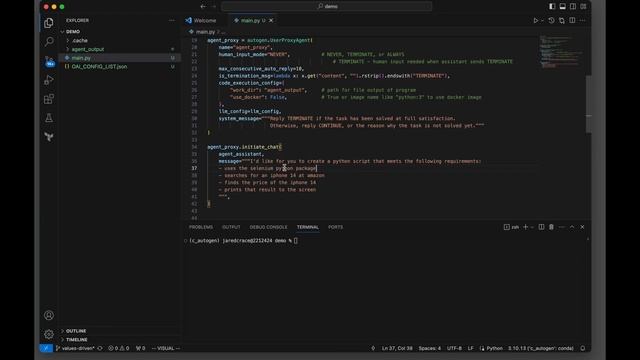Synchronize changes icon in status bar
The width and height of the screenshot is (640, 360).
pos(100,348)
